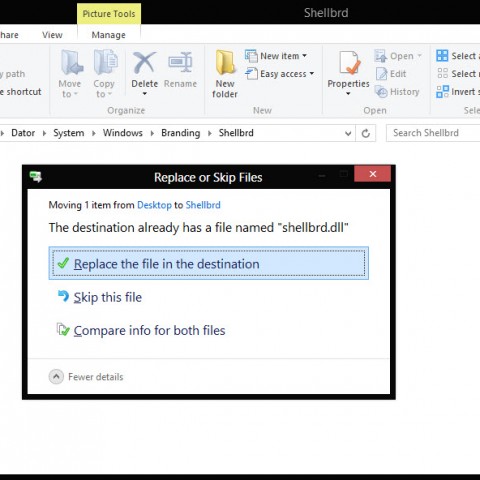Click the Move to folder icon
480x480 pixels.
[x=72, y=62]
